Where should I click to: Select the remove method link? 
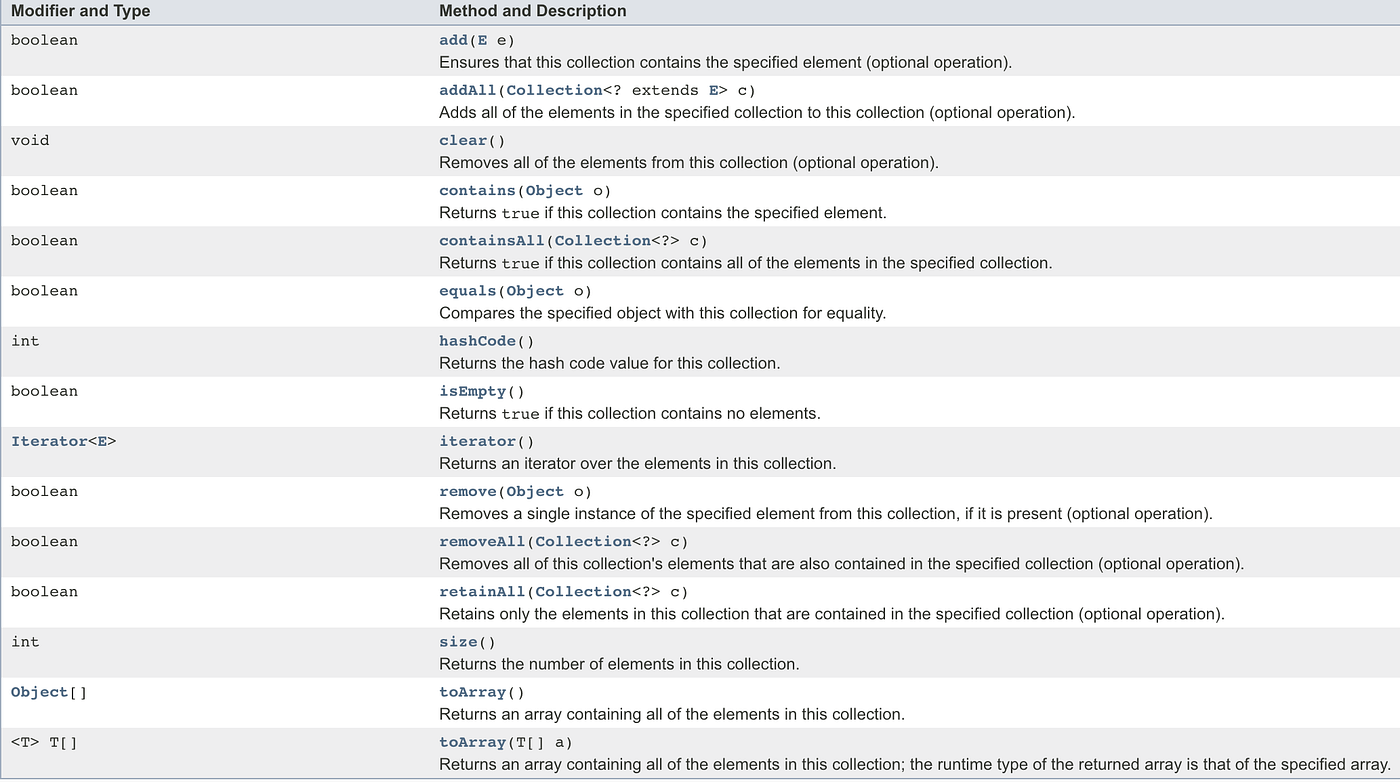[x=467, y=491]
